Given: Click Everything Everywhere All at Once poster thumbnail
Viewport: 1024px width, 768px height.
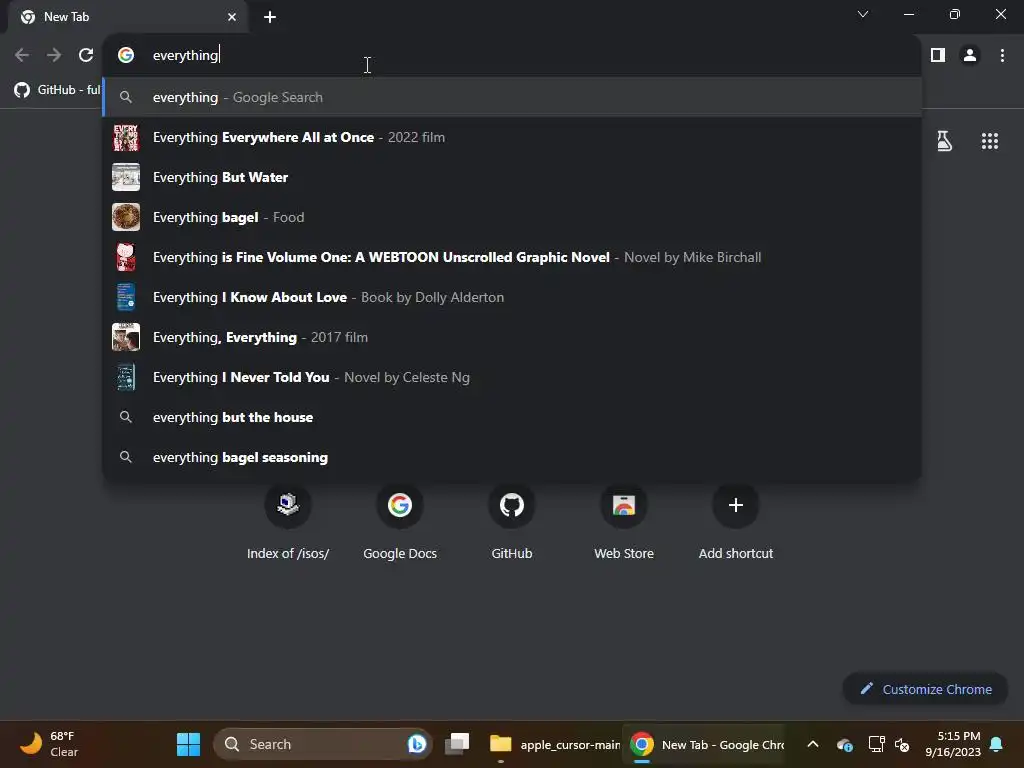Looking at the screenshot, I should pos(126,137).
